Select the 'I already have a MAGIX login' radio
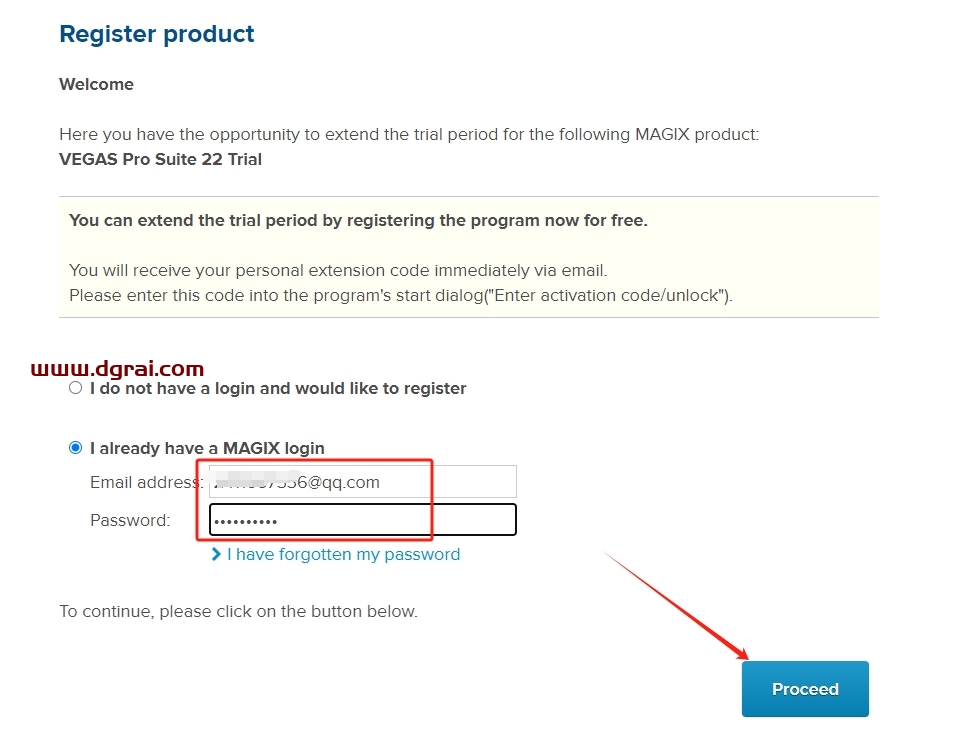Viewport: 957px width, 753px height. tap(75, 448)
